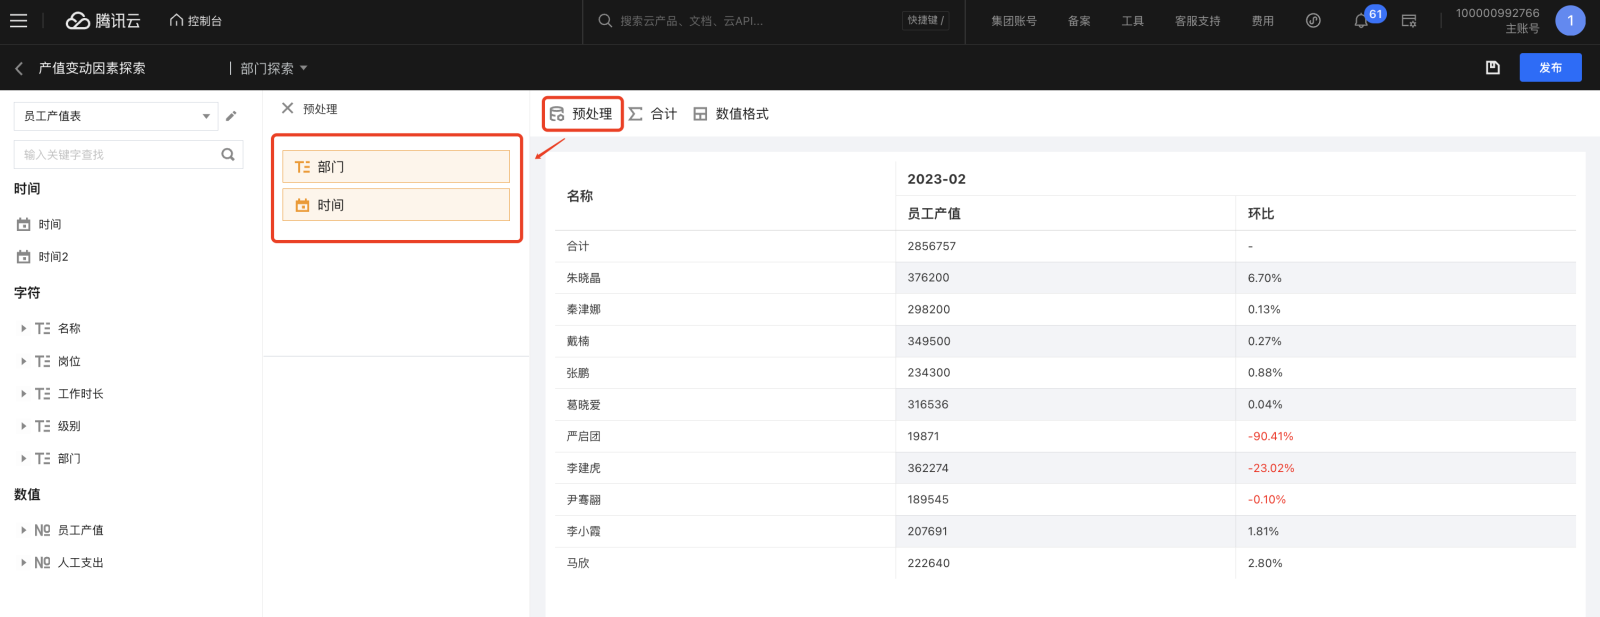Click the 发布 publish button
Image resolution: width=1600 pixels, height=617 pixels.
click(x=1550, y=67)
